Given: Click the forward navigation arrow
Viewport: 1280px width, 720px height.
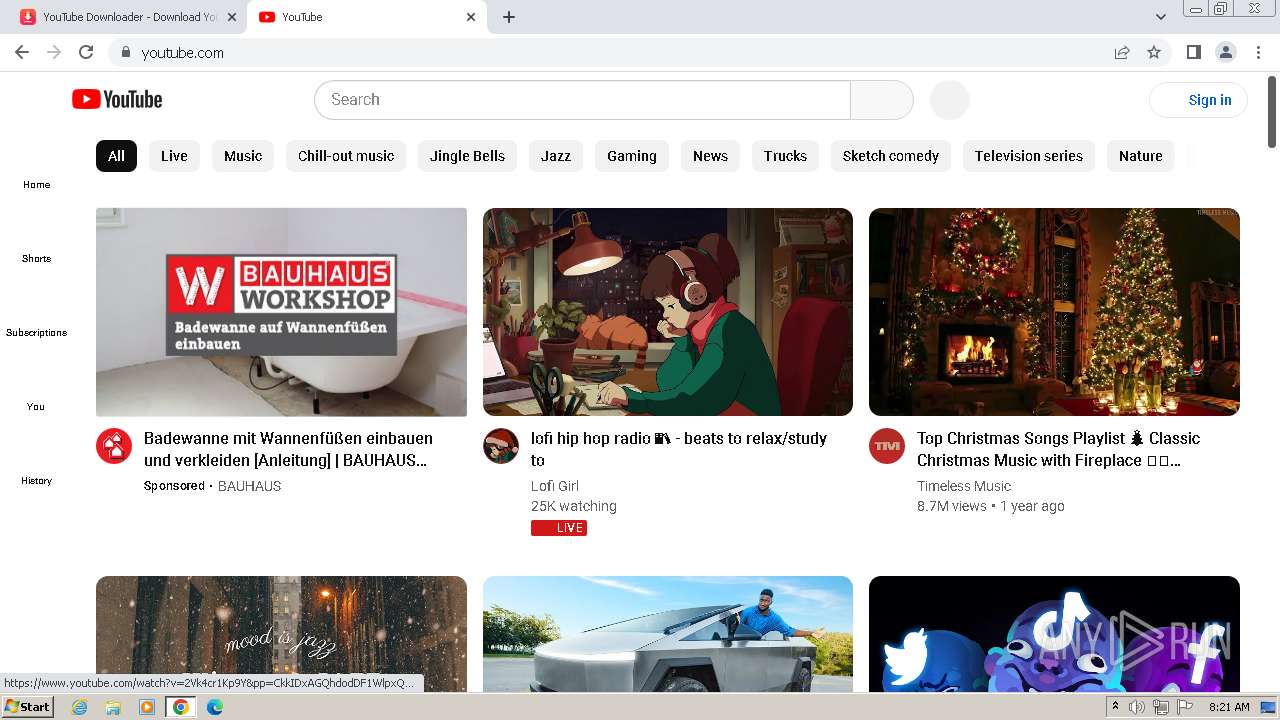Looking at the screenshot, I should [54, 52].
